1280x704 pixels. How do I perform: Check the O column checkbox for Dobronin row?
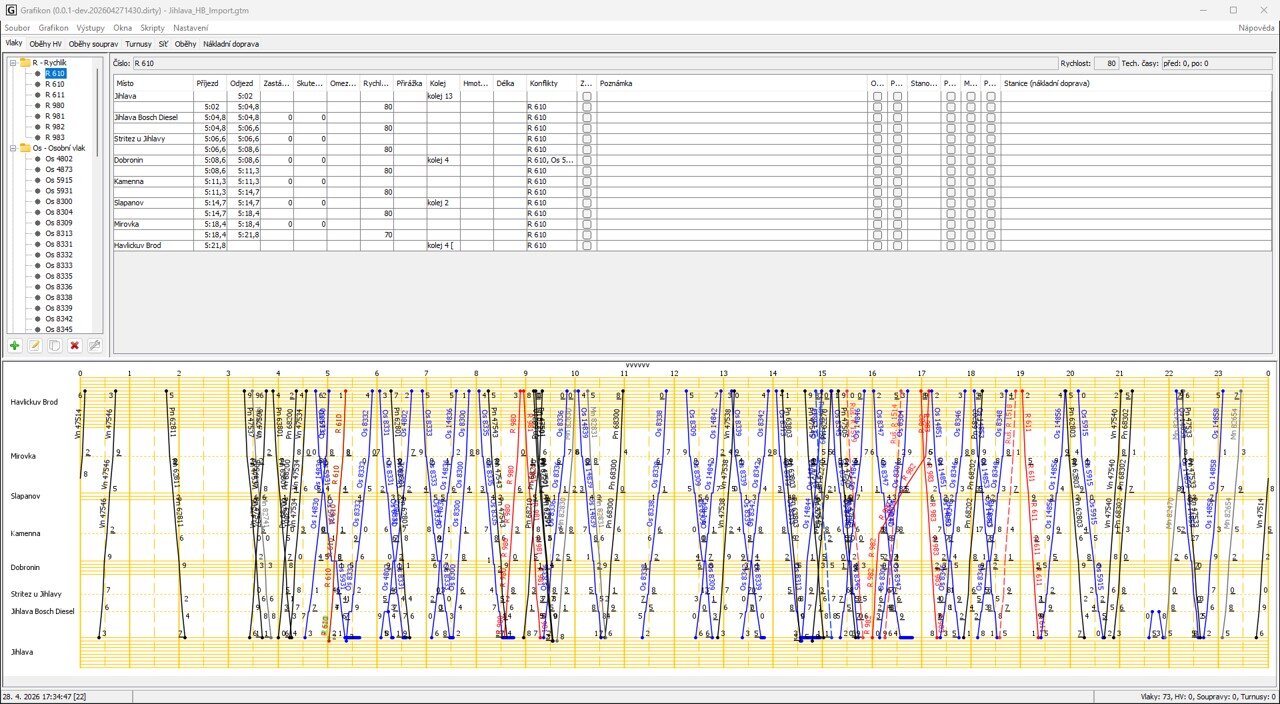[877, 160]
